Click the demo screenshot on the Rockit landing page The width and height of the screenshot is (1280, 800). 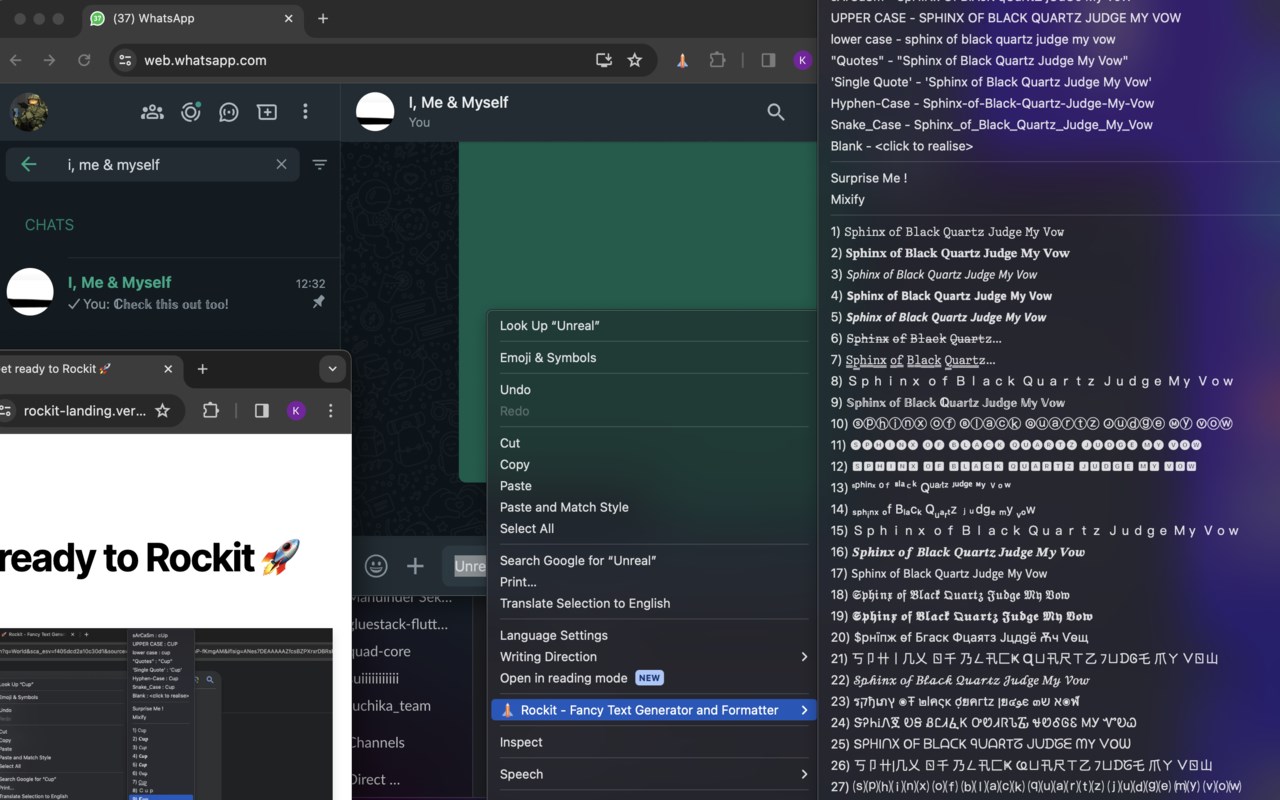point(166,714)
